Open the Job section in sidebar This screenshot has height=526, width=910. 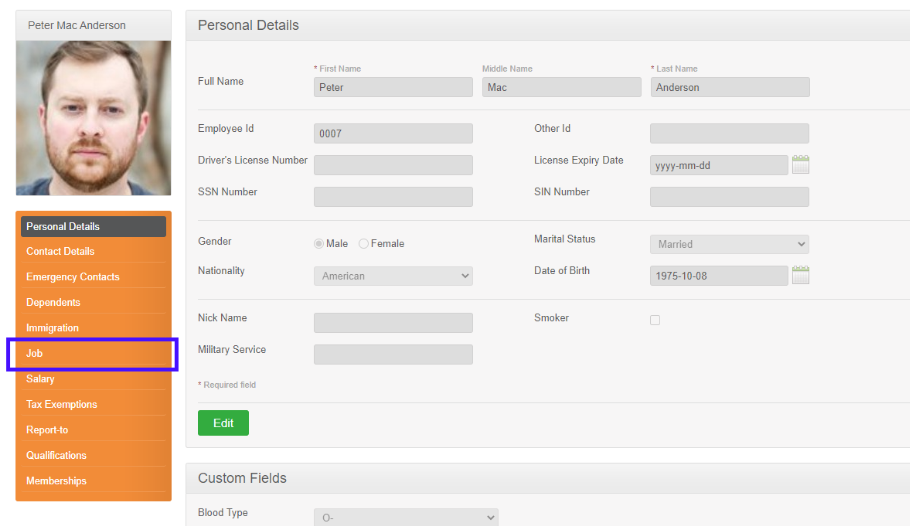click(93, 353)
